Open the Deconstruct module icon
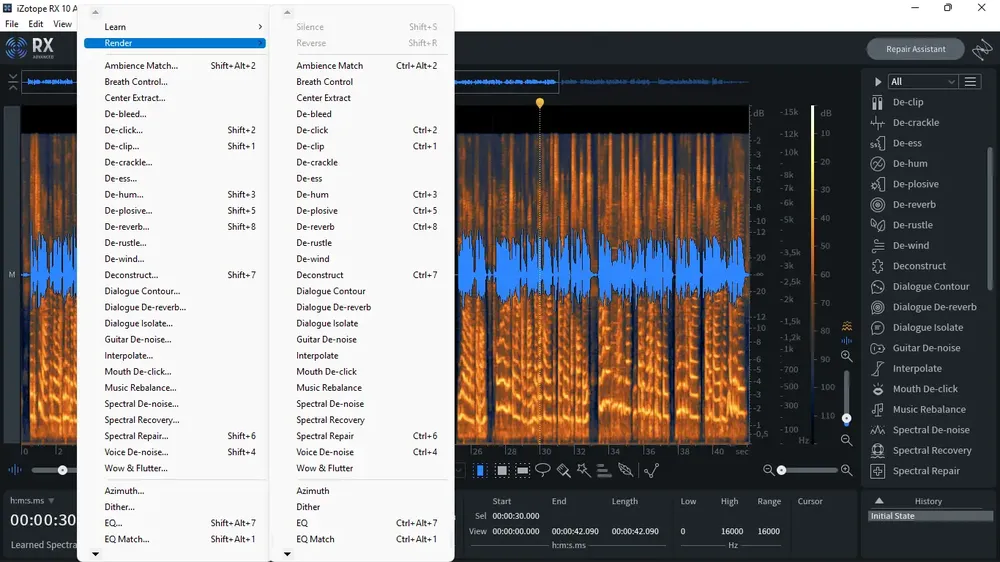This screenshot has width=1000, height=562. tap(878, 266)
